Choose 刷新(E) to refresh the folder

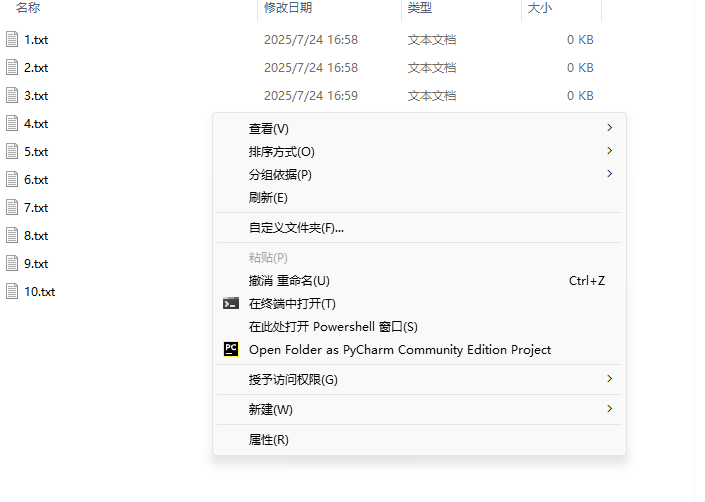click(268, 198)
